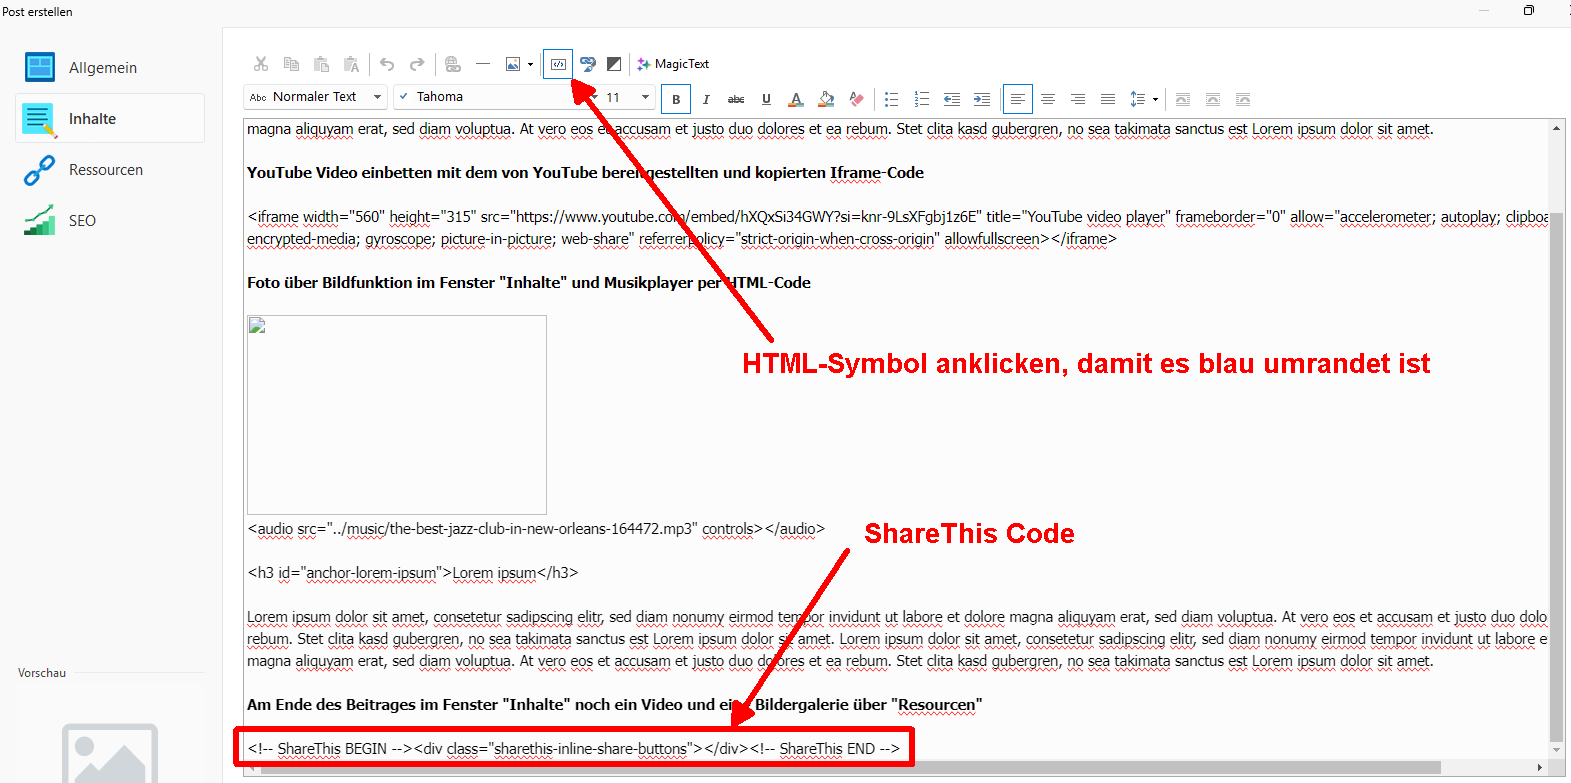Expand the line spacing dropdown arrow

[1155, 99]
